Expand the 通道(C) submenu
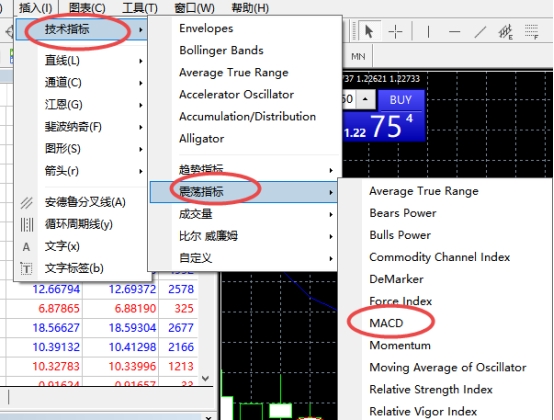This screenshot has height=420, width=554. 81,83
